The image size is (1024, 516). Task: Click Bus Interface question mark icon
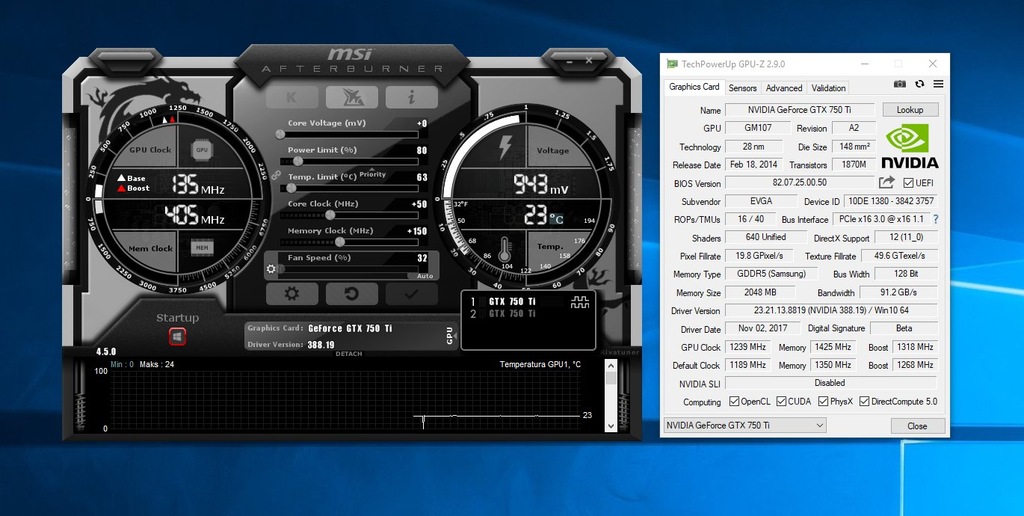pyautogui.click(x=935, y=219)
